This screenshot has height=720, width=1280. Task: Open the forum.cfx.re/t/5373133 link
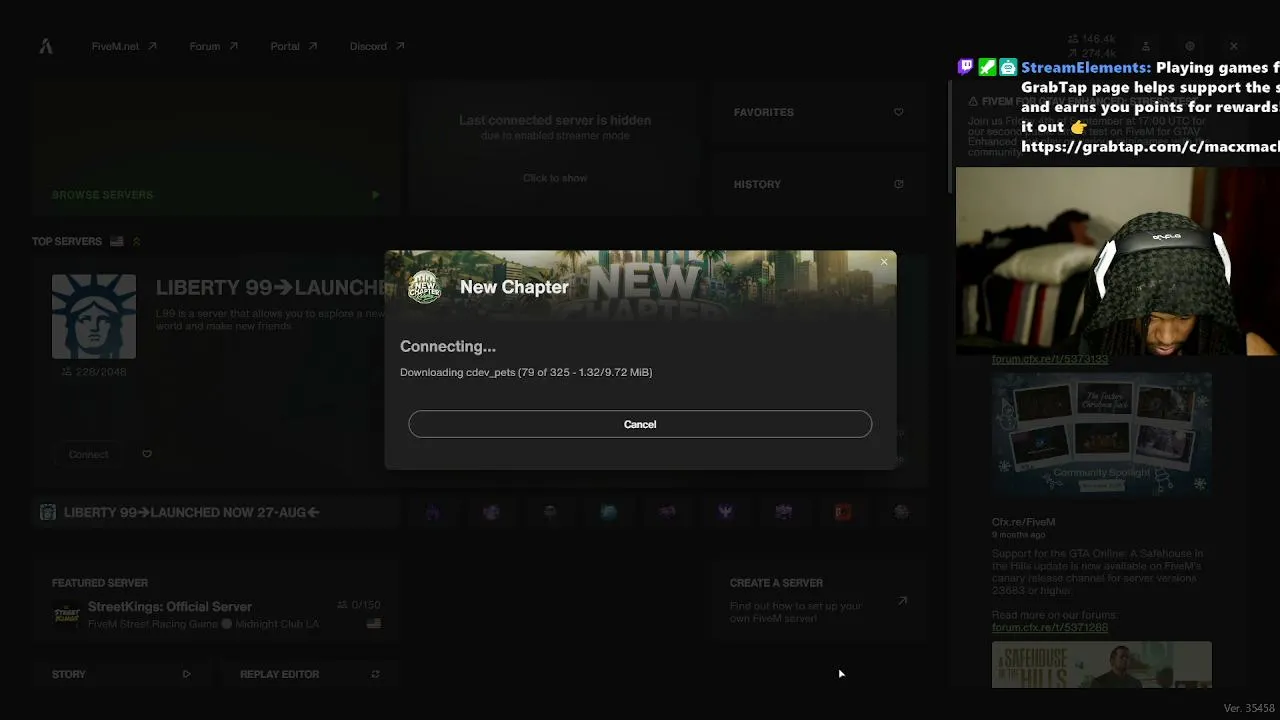[x=1050, y=359]
